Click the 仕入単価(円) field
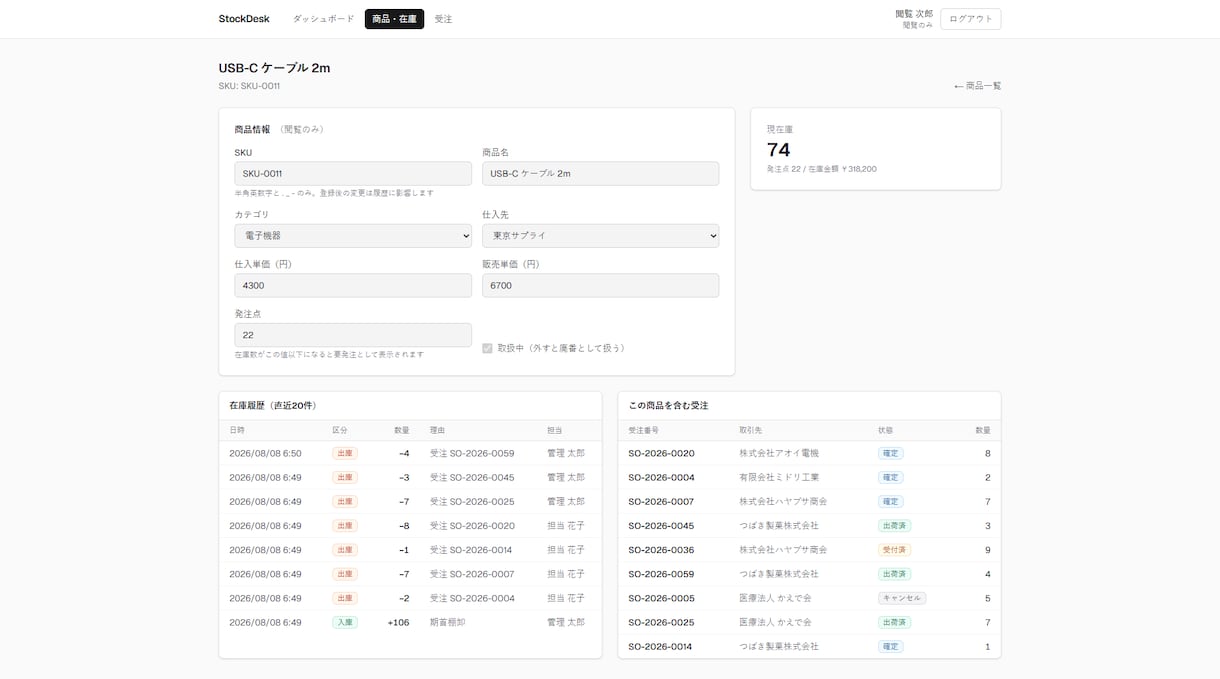The image size is (1220, 679). (353, 286)
